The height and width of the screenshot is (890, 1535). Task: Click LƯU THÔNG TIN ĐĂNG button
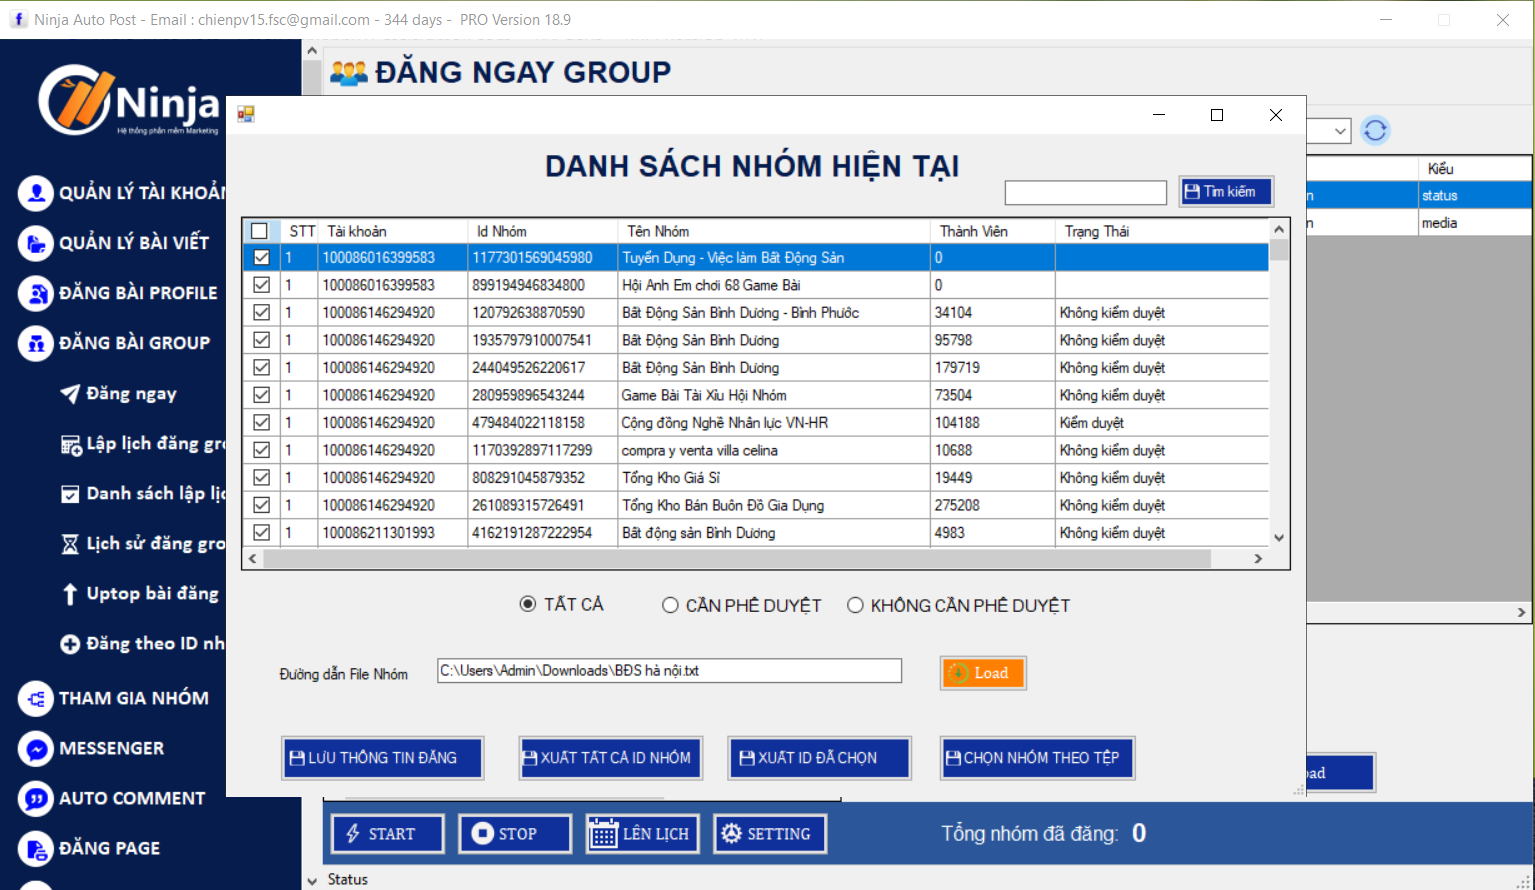(x=383, y=758)
